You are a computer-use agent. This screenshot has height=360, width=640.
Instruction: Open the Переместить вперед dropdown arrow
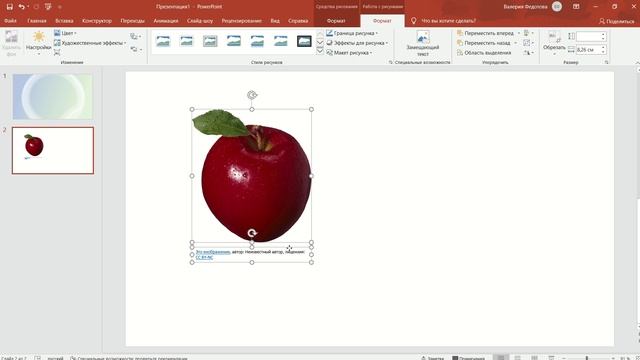(x=519, y=33)
